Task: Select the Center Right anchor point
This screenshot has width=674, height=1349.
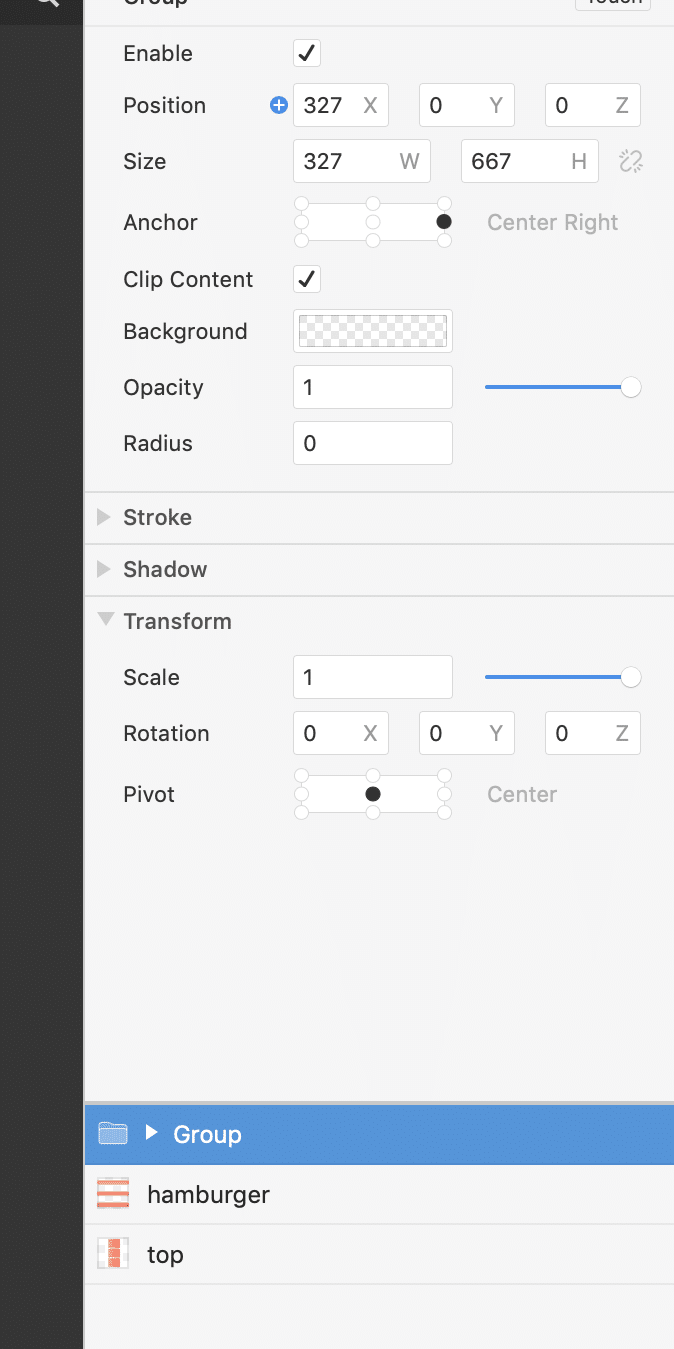Action: [444, 222]
